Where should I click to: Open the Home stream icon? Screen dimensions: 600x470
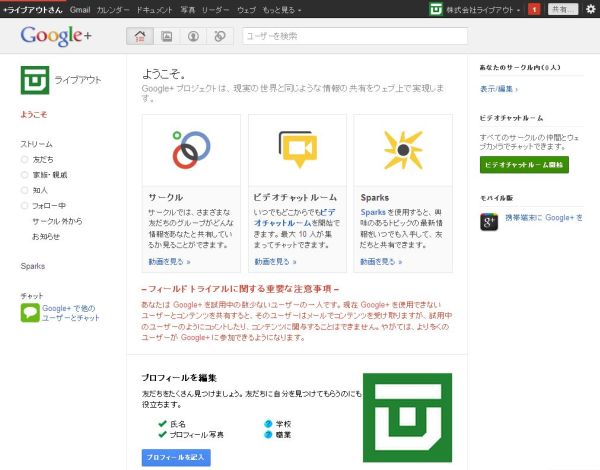click(140, 36)
